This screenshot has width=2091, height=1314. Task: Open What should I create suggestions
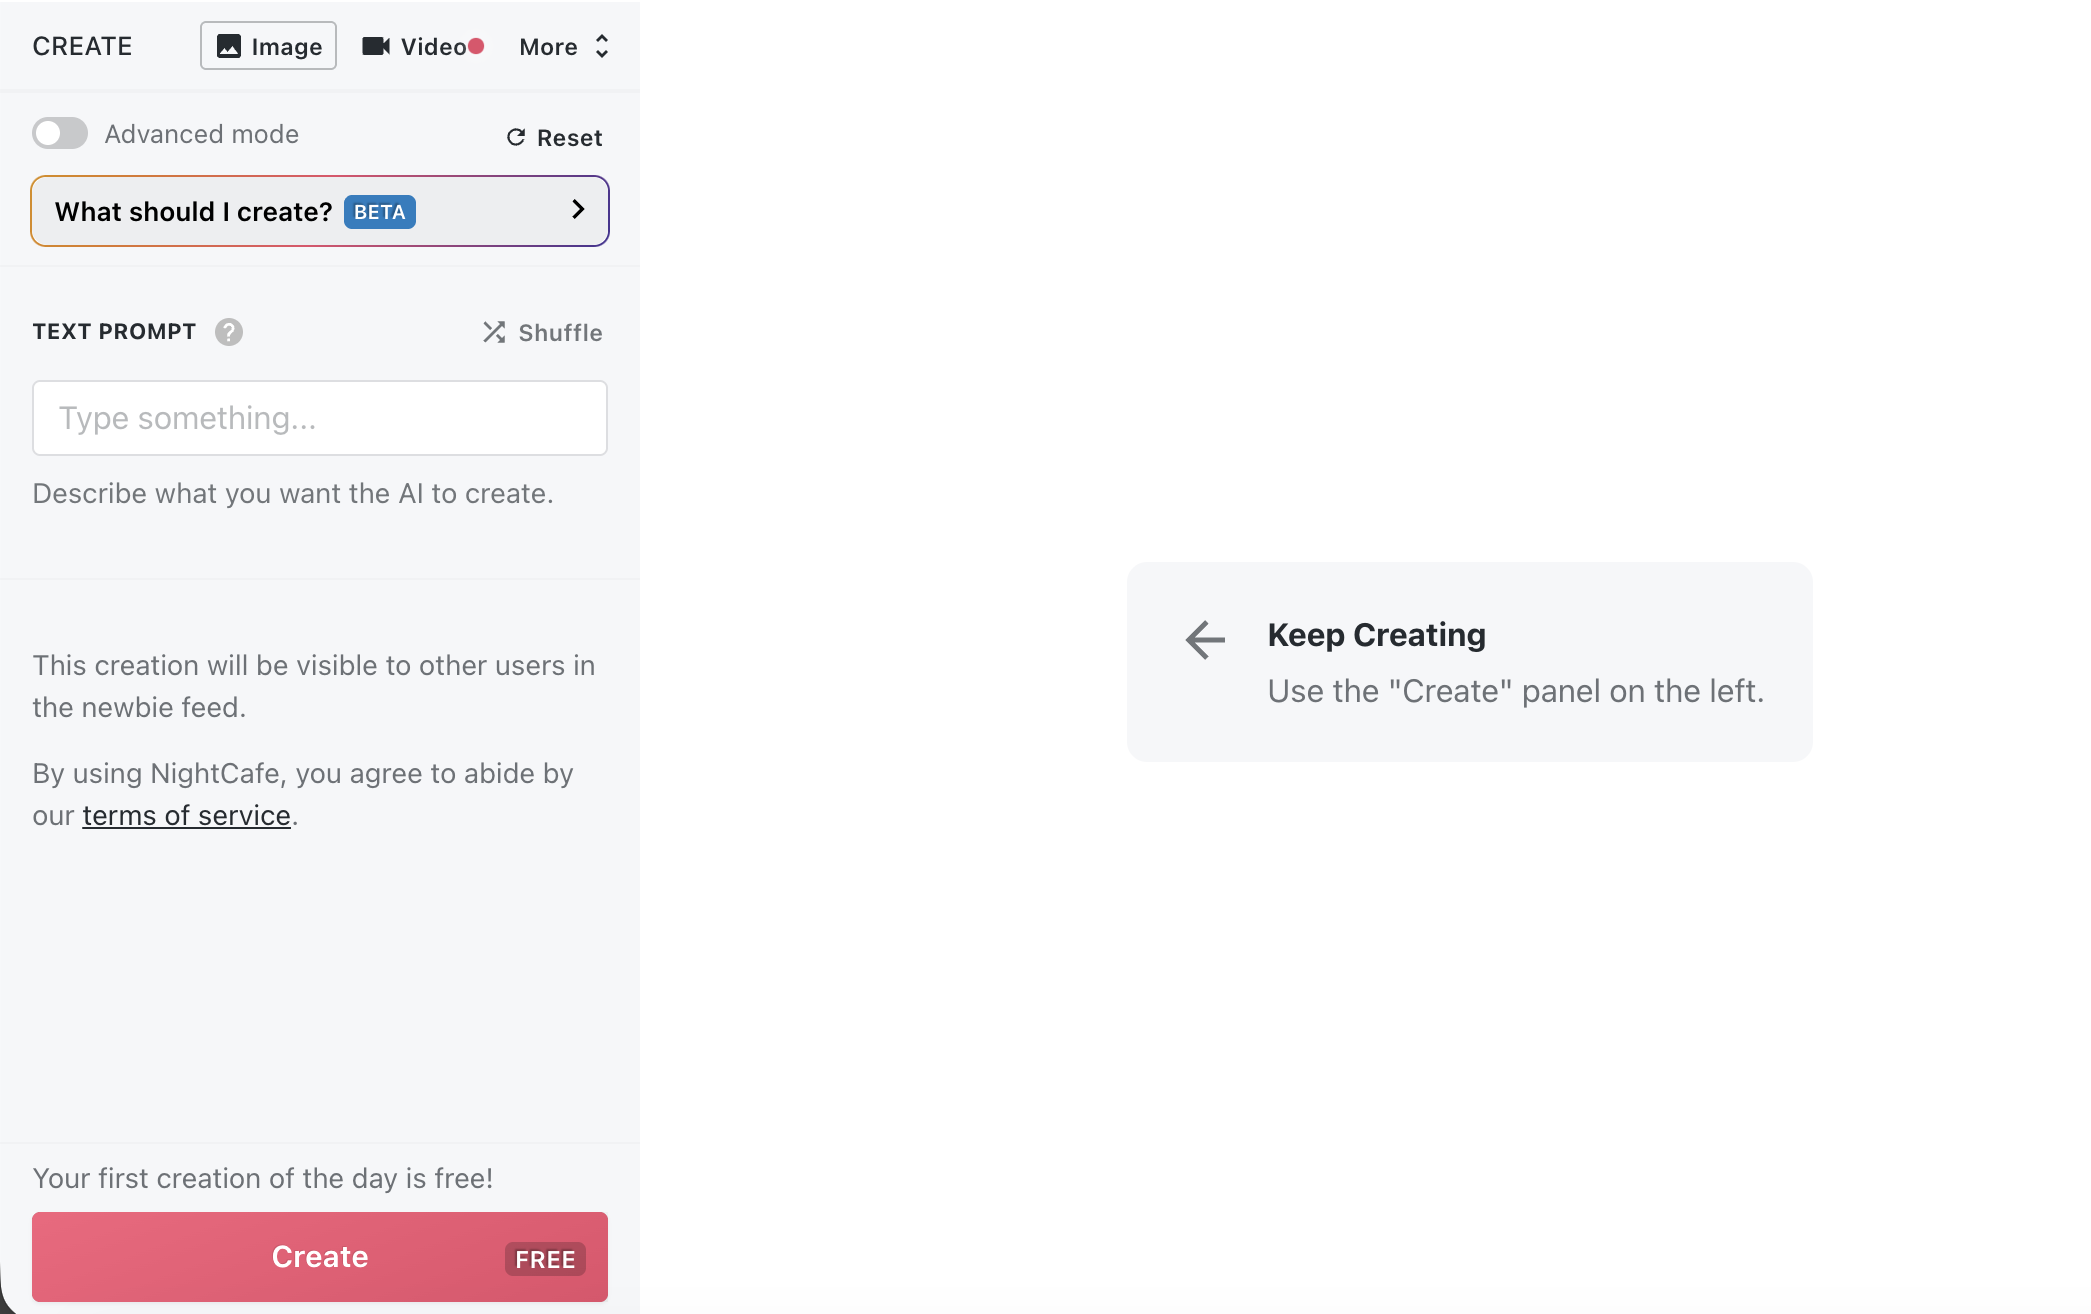(193, 212)
